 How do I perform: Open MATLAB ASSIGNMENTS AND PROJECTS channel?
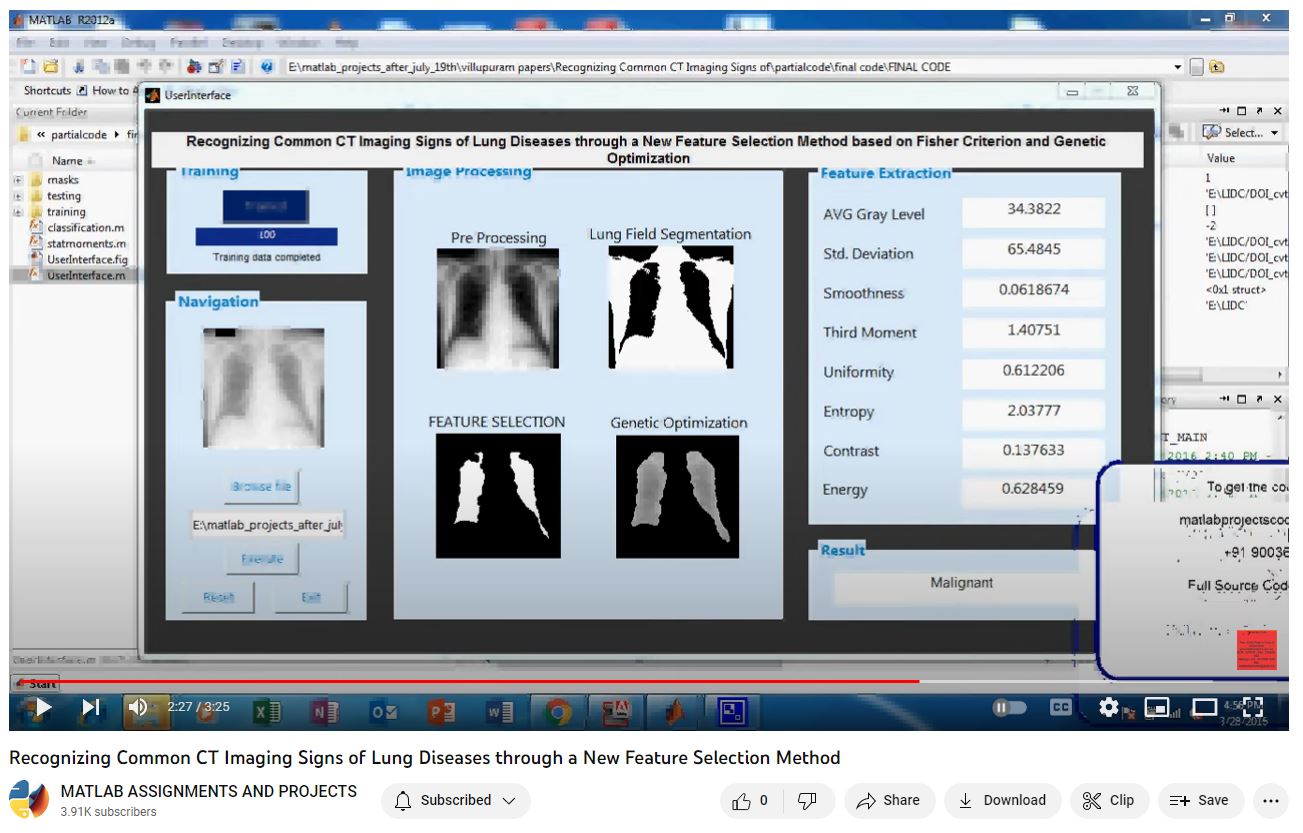[209, 791]
